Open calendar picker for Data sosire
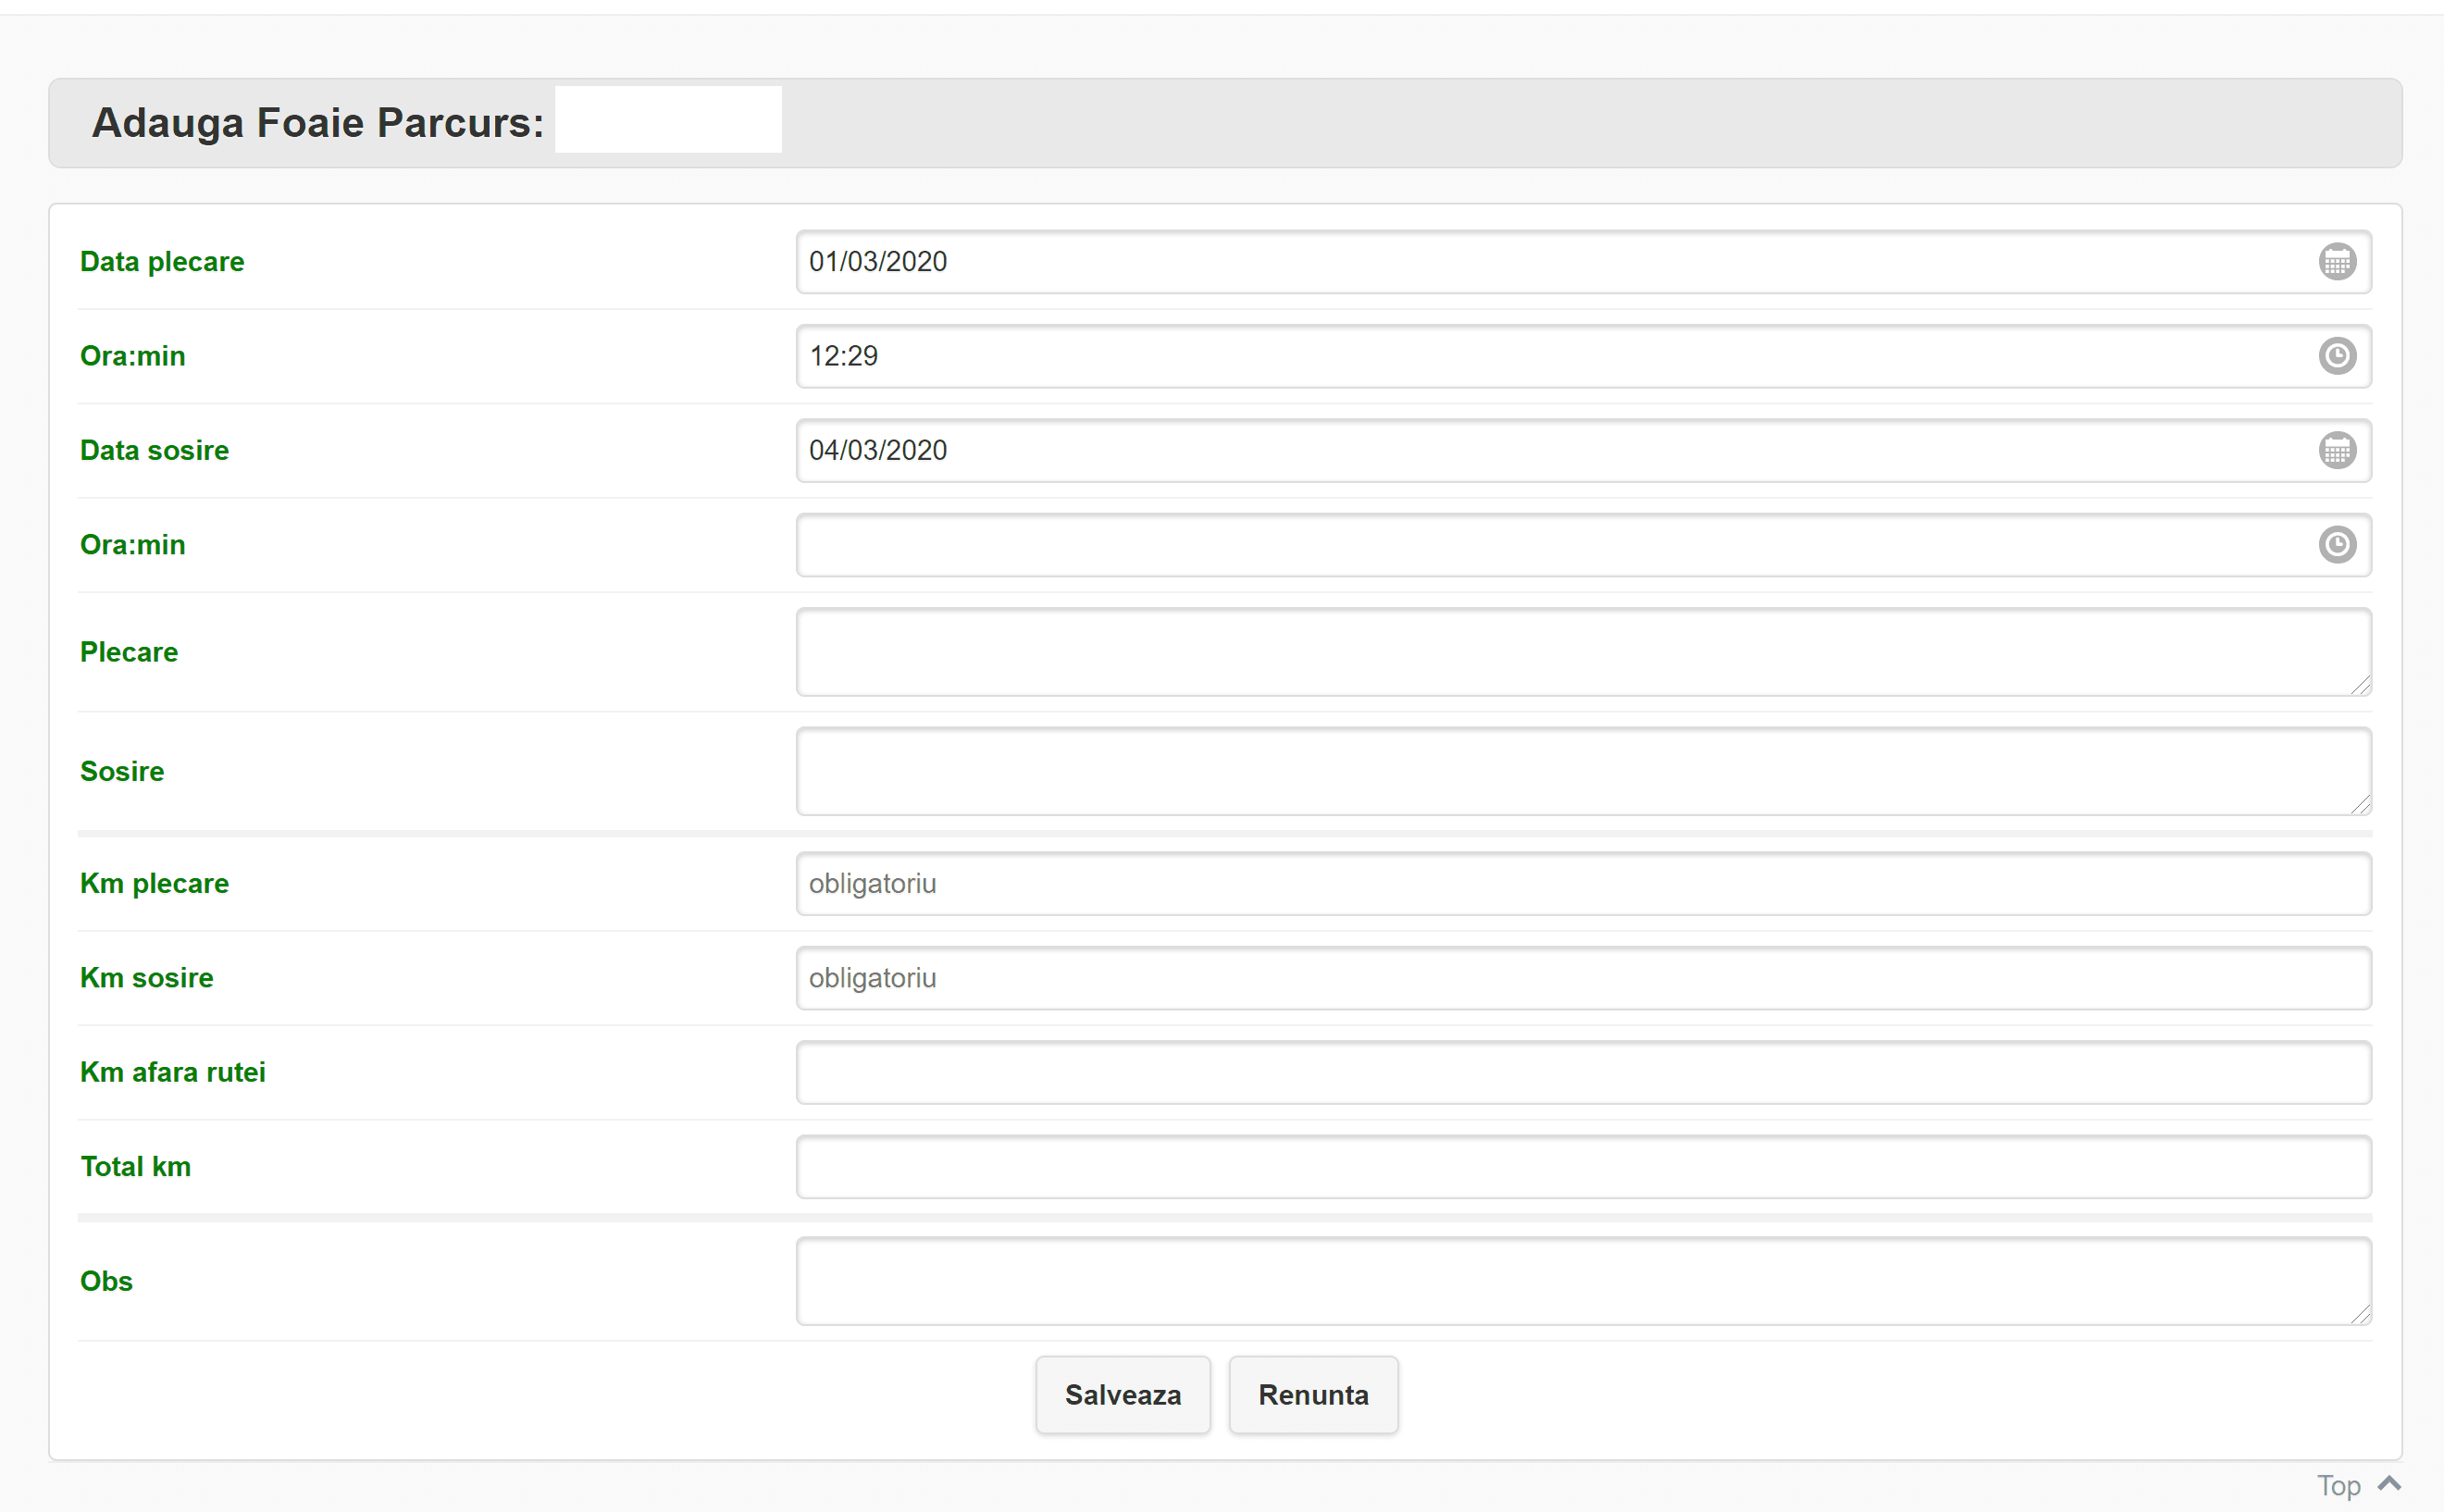The height and width of the screenshot is (1512, 2444). point(2337,450)
